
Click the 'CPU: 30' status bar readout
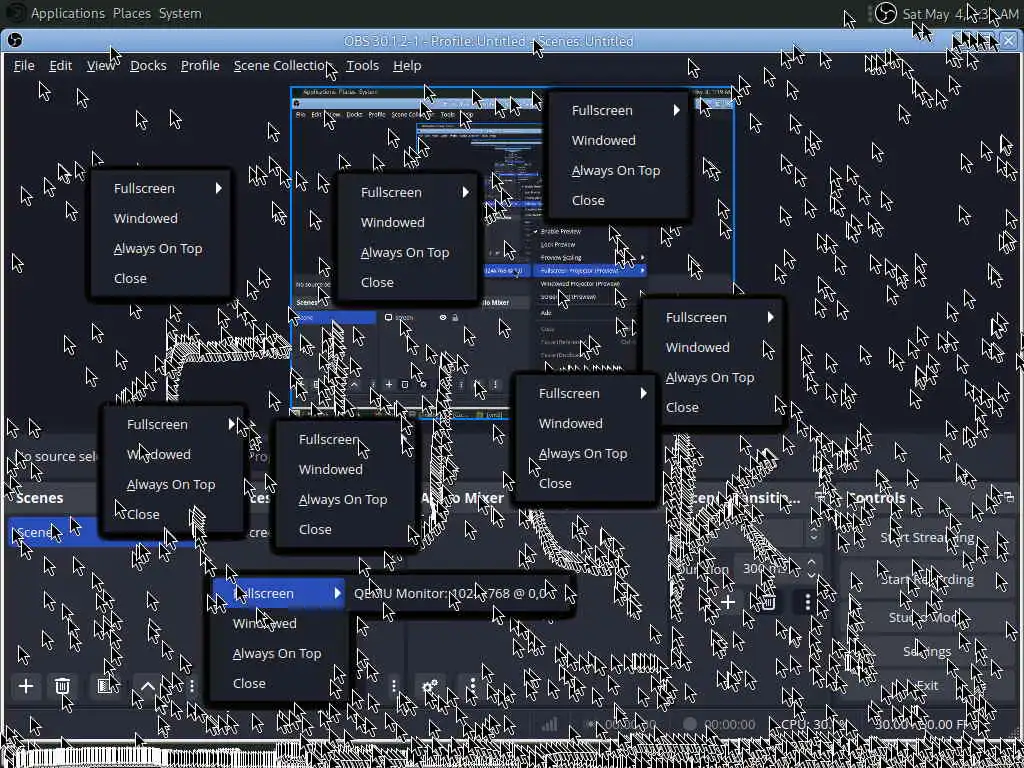(x=813, y=724)
